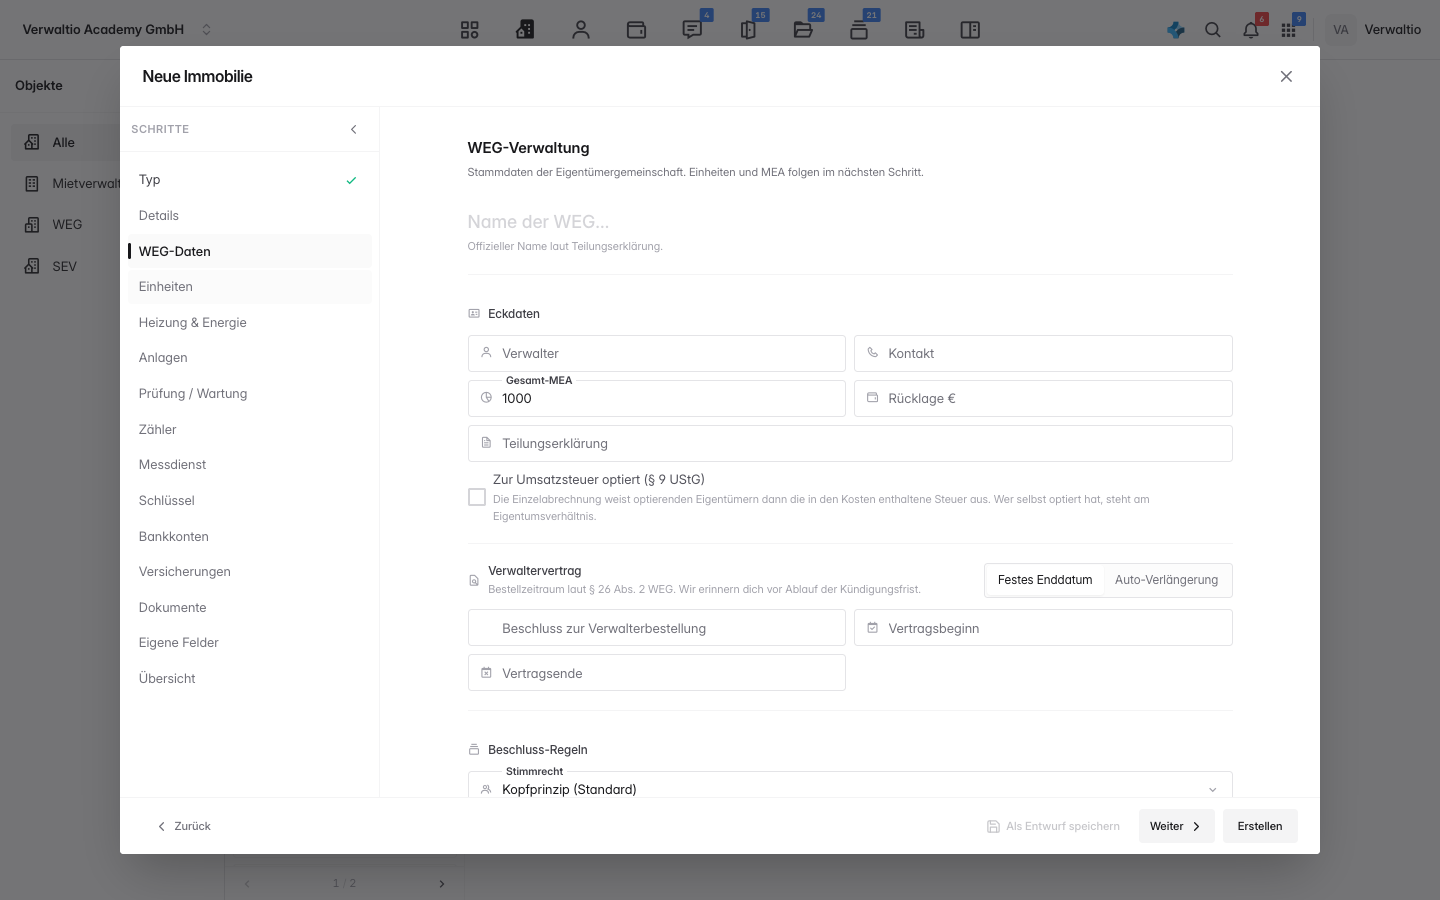Open the wallet icon in top navigation

pyautogui.click(x=636, y=30)
